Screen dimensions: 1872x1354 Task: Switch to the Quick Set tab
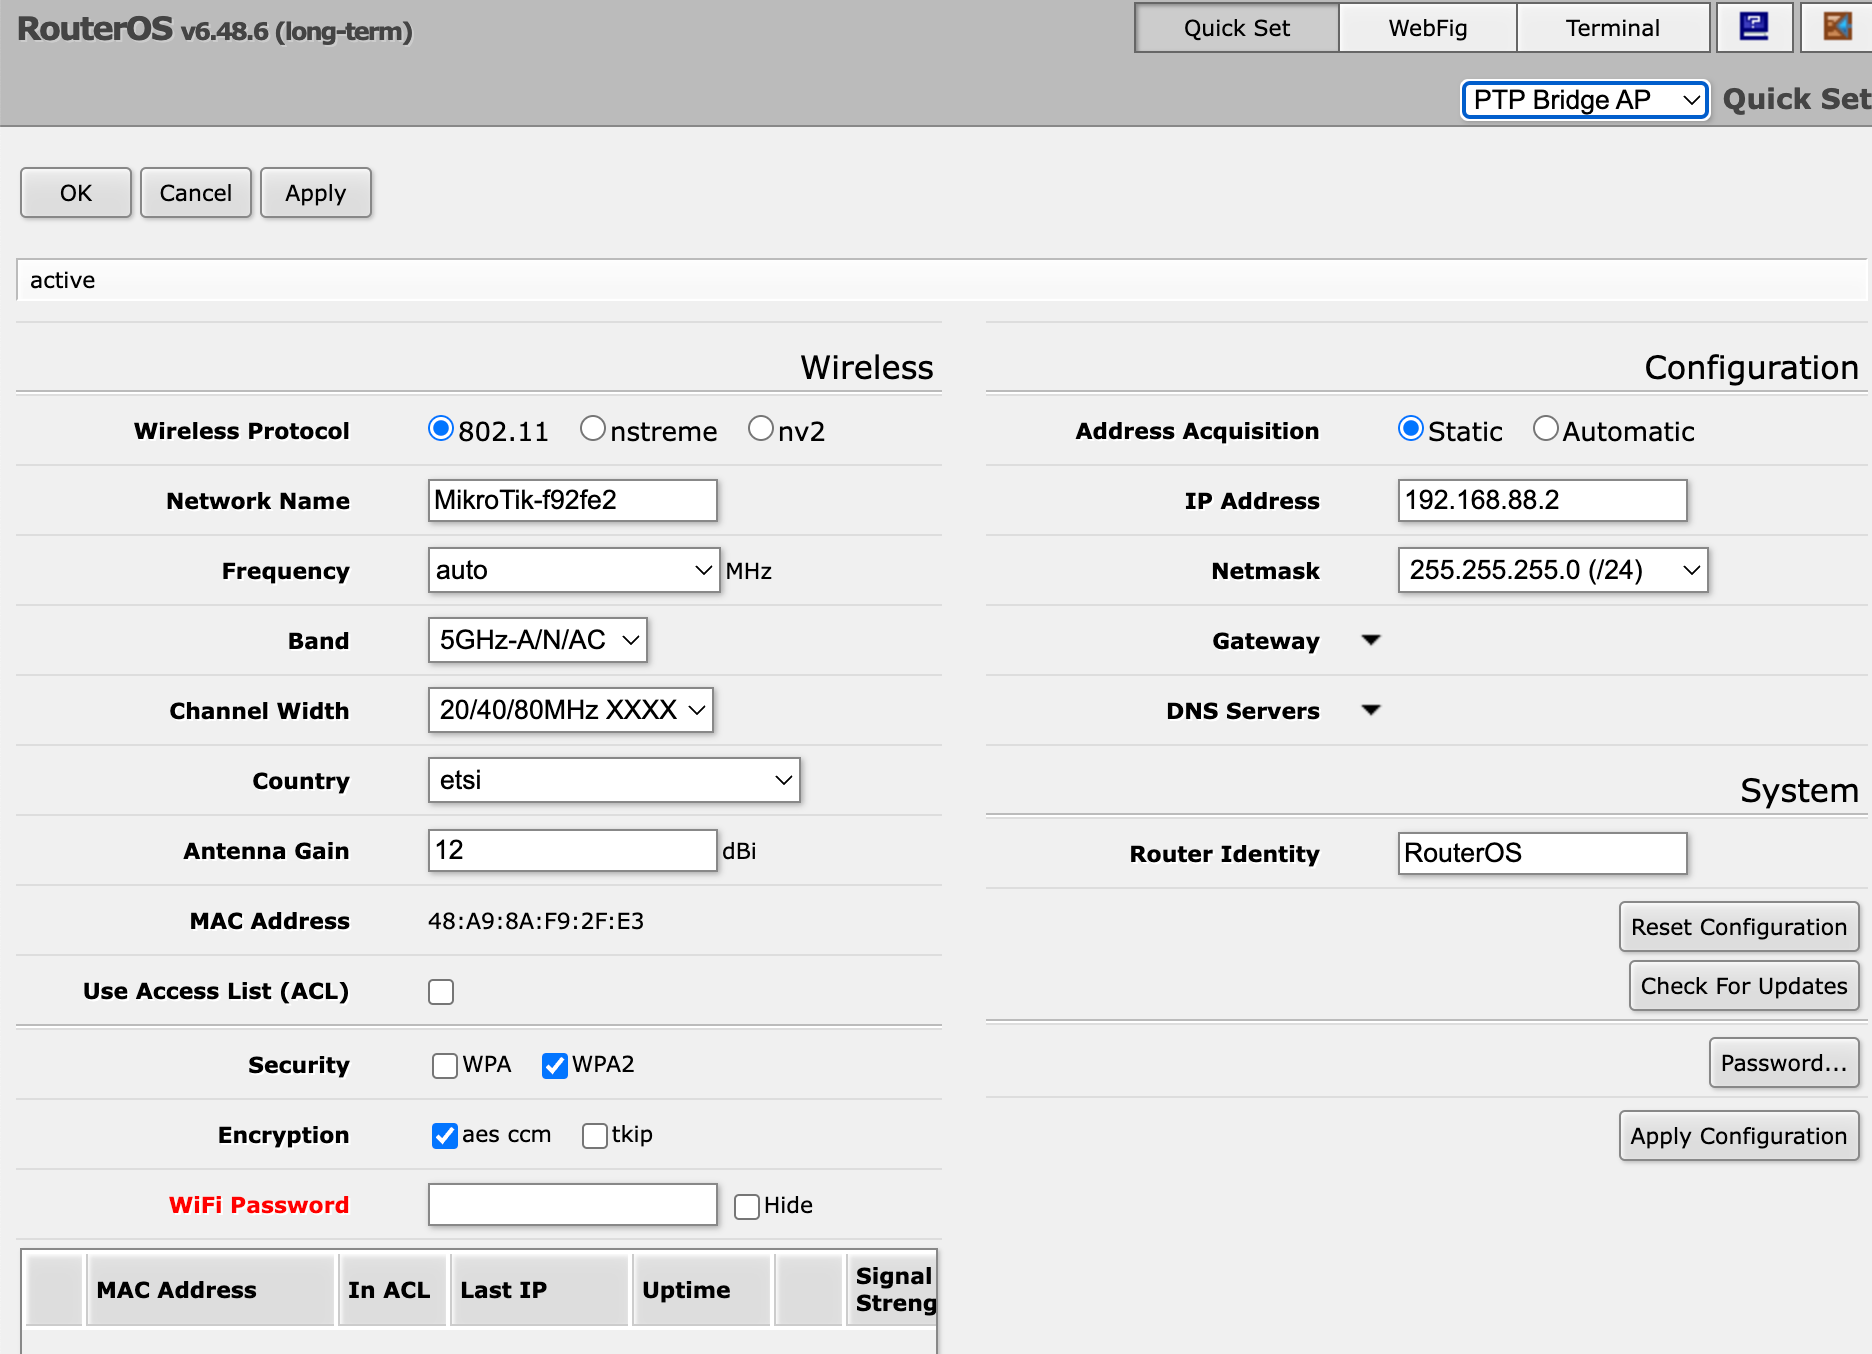[1237, 28]
